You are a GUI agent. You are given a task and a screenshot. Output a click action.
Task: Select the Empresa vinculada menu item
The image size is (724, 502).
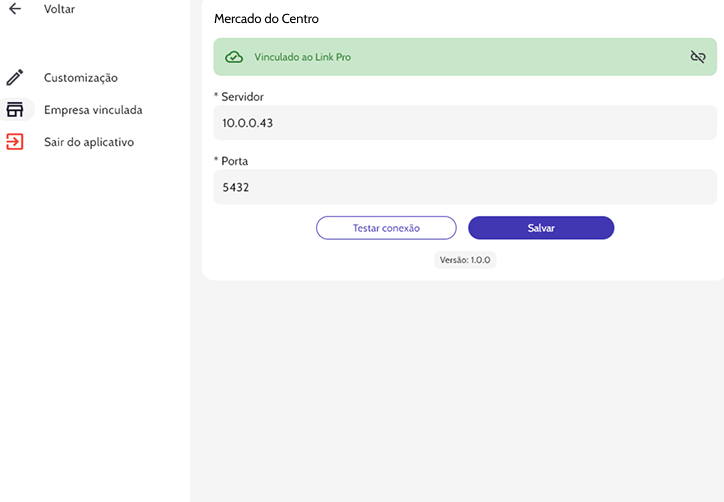tap(93, 110)
